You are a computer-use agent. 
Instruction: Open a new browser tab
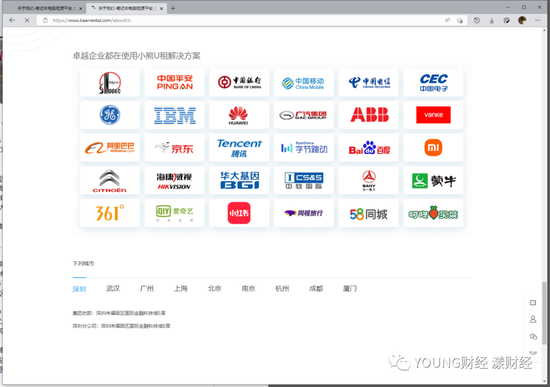tap(173, 8)
